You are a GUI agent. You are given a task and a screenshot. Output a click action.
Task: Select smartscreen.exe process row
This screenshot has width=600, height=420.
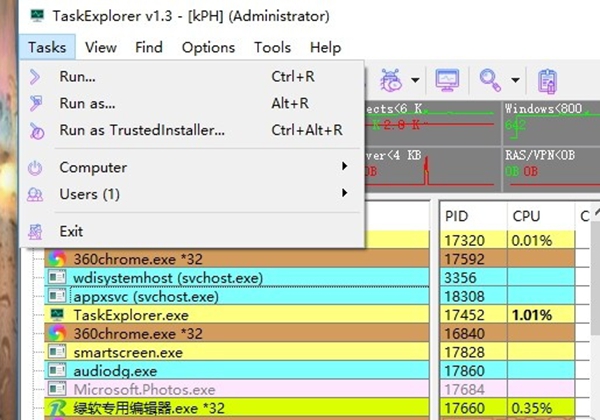click(236, 352)
